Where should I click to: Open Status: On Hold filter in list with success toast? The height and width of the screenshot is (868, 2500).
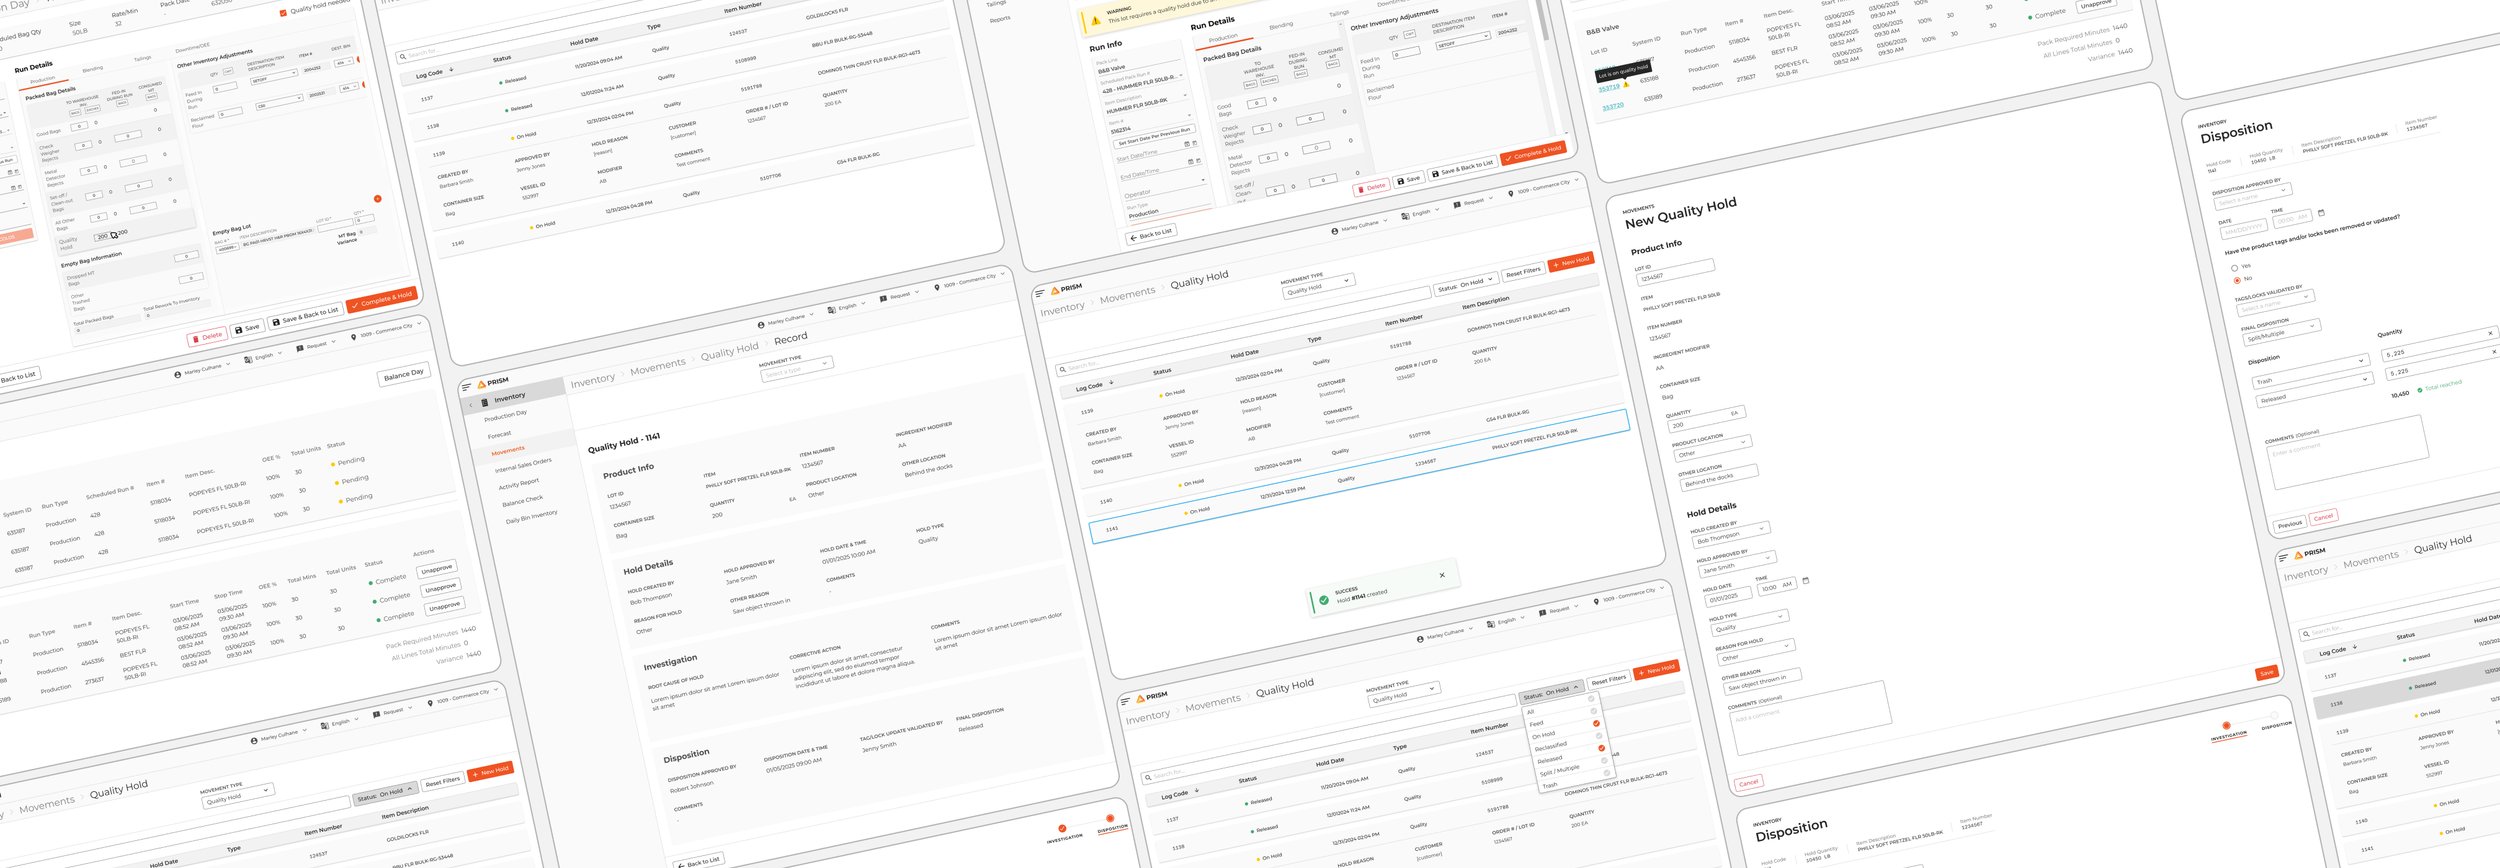point(1465,283)
